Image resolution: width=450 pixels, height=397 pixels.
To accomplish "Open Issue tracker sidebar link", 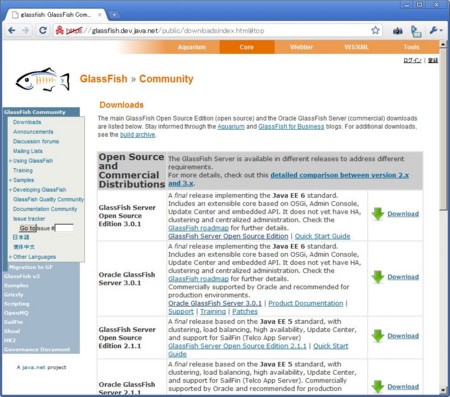I will 29,219.
